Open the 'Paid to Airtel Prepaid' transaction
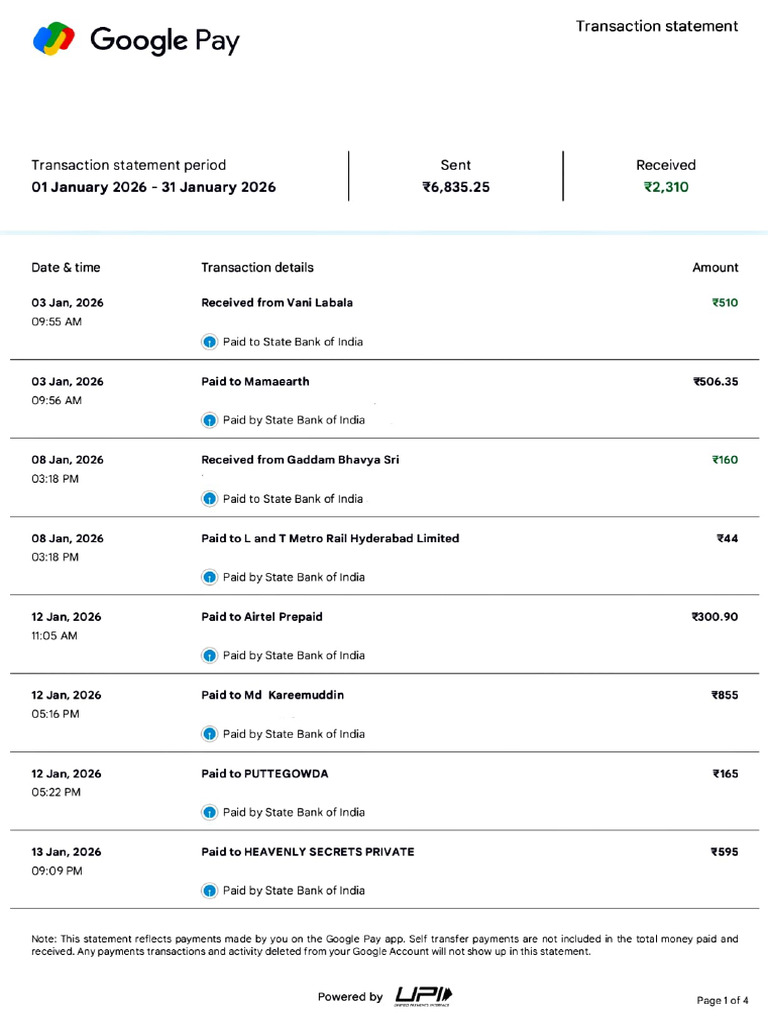Screen dimensions: 768x1024 (262, 617)
